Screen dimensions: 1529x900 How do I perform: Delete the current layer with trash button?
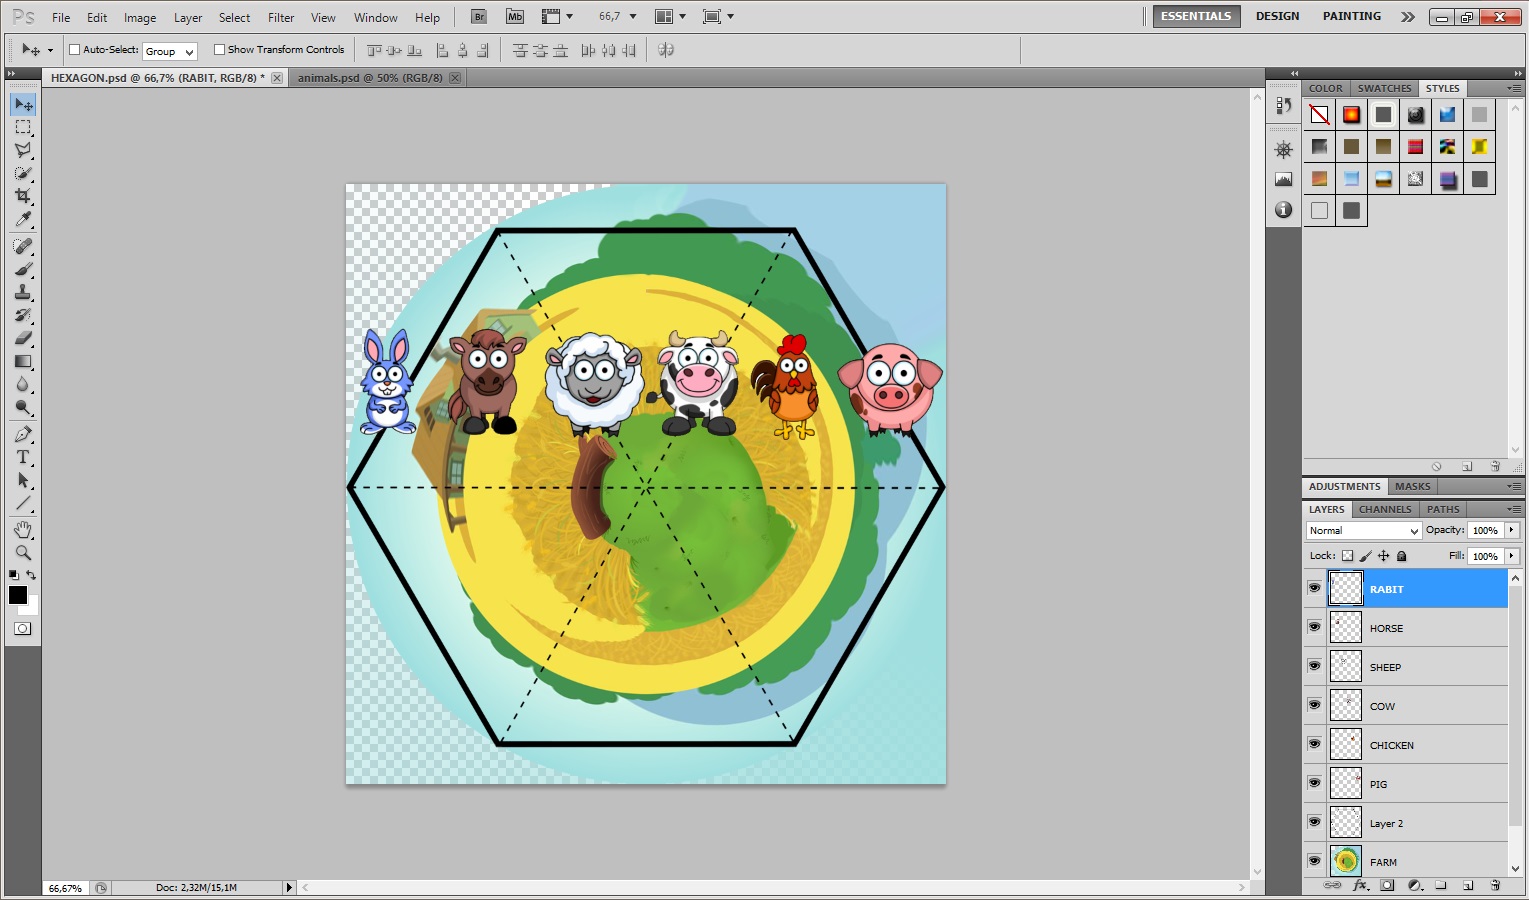tap(1495, 886)
